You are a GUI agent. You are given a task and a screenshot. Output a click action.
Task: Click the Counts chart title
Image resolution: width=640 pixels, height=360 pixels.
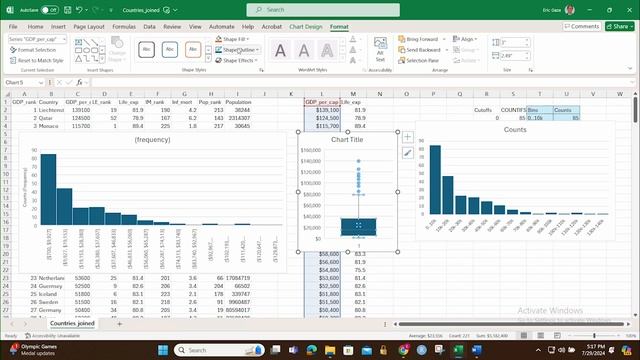click(x=515, y=130)
